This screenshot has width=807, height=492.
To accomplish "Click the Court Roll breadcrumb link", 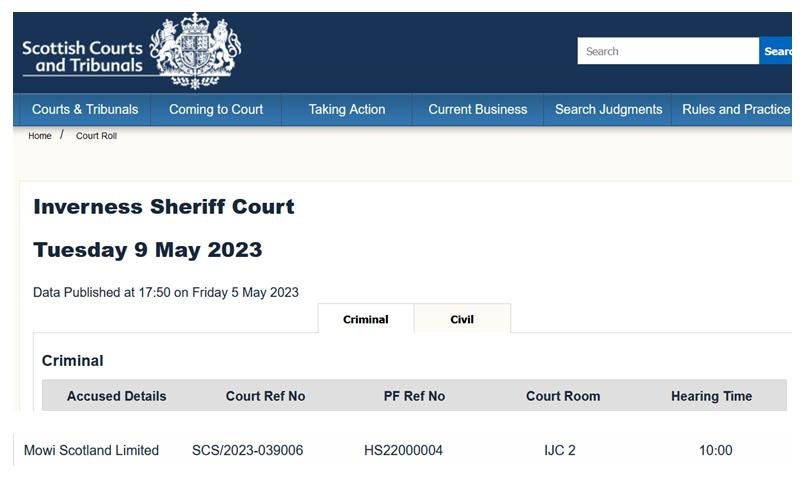I will pyautogui.click(x=96, y=136).
